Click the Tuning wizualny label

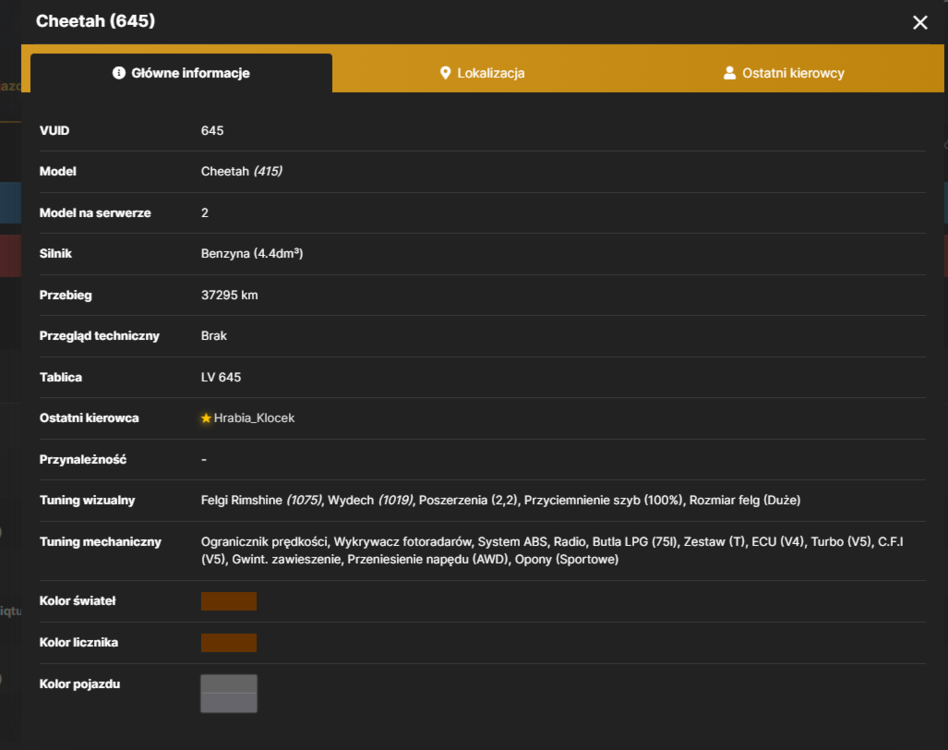click(x=87, y=500)
